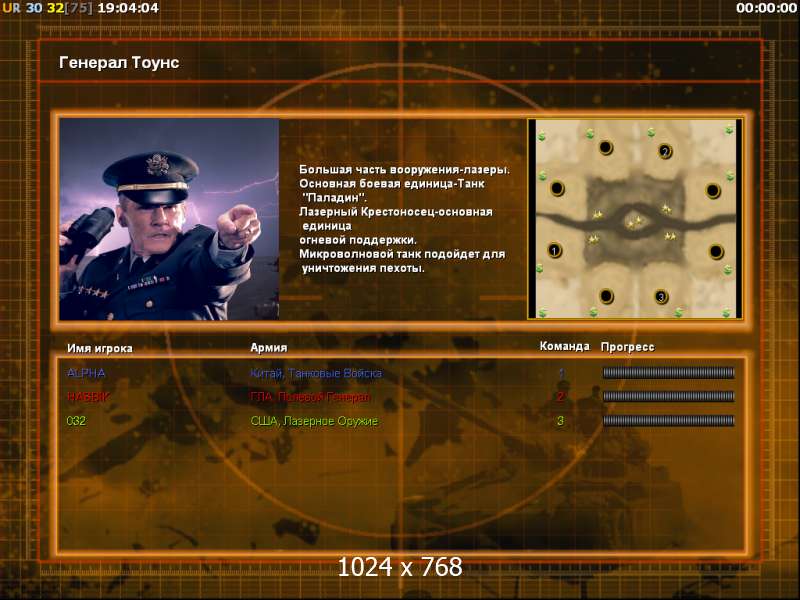This screenshot has width=800, height=600.
Task: Click start position 1 on the minimap
Action: (x=555, y=251)
